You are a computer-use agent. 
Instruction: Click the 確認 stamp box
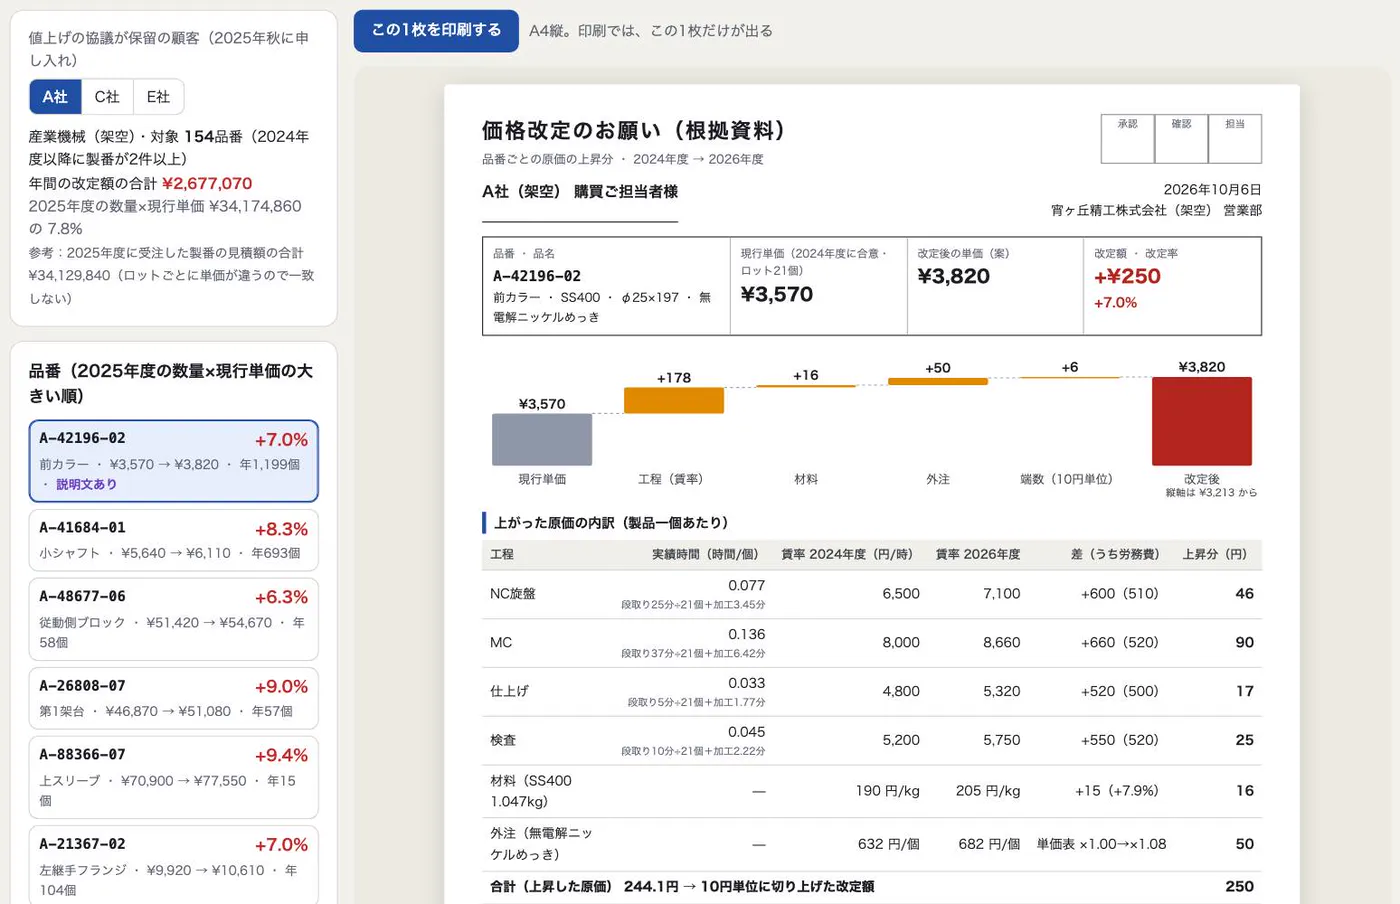[1181, 139]
